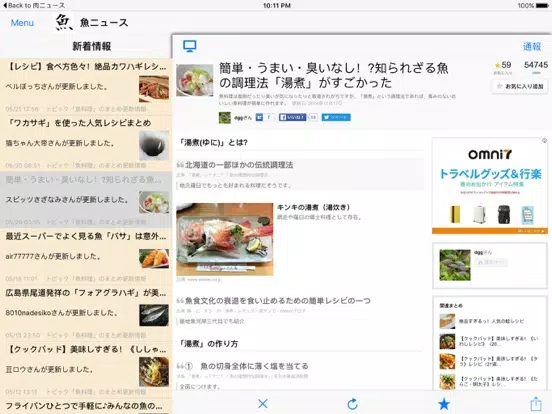Open the カワハギレシピ news item
This screenshot has width=552, height=414.
86,87
